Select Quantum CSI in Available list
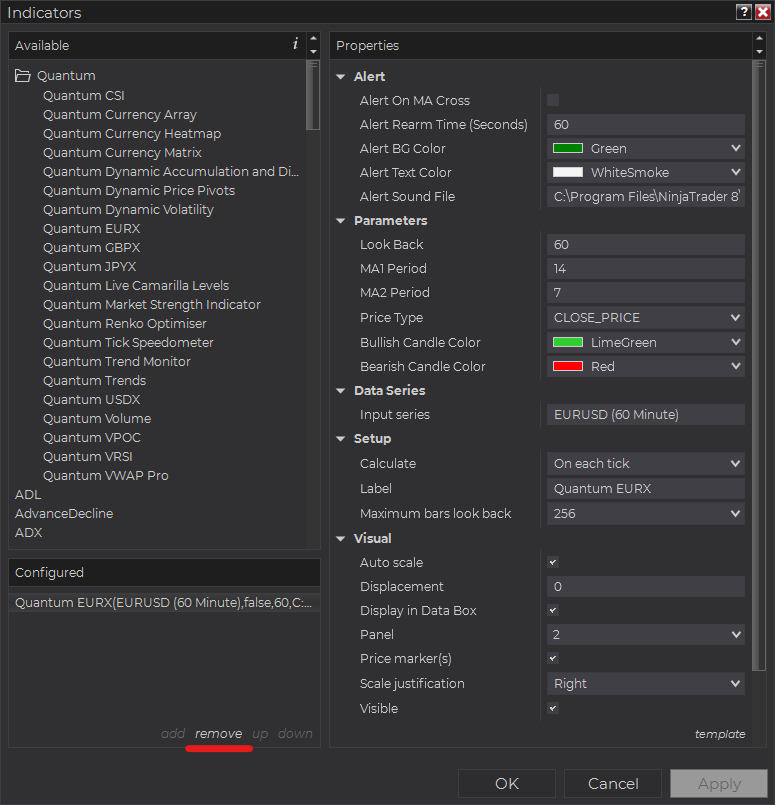The image size is (775, 805). pyautogui.click(x=84, y=95)
